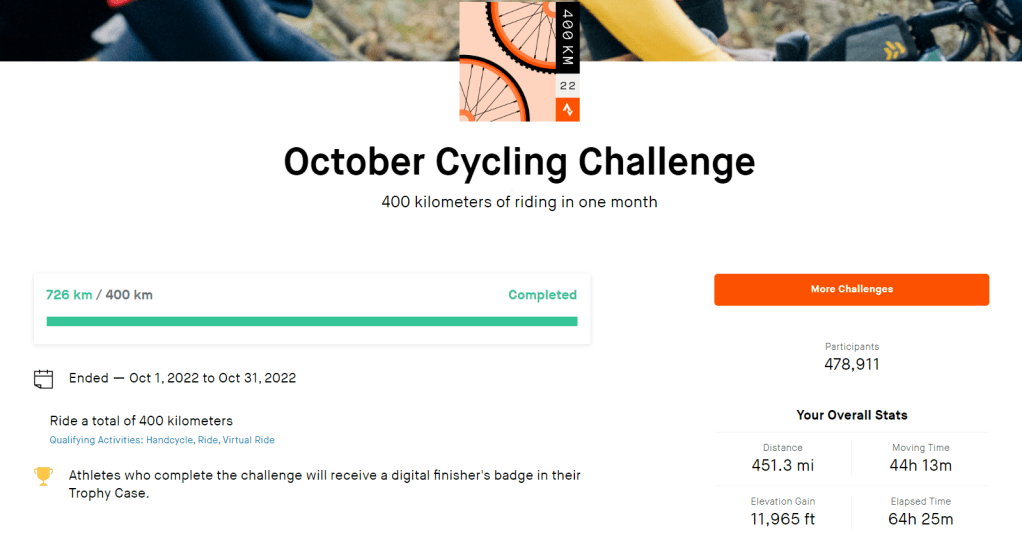
Task: Open the More Challenges button
Action: click(x=851, y=289)
